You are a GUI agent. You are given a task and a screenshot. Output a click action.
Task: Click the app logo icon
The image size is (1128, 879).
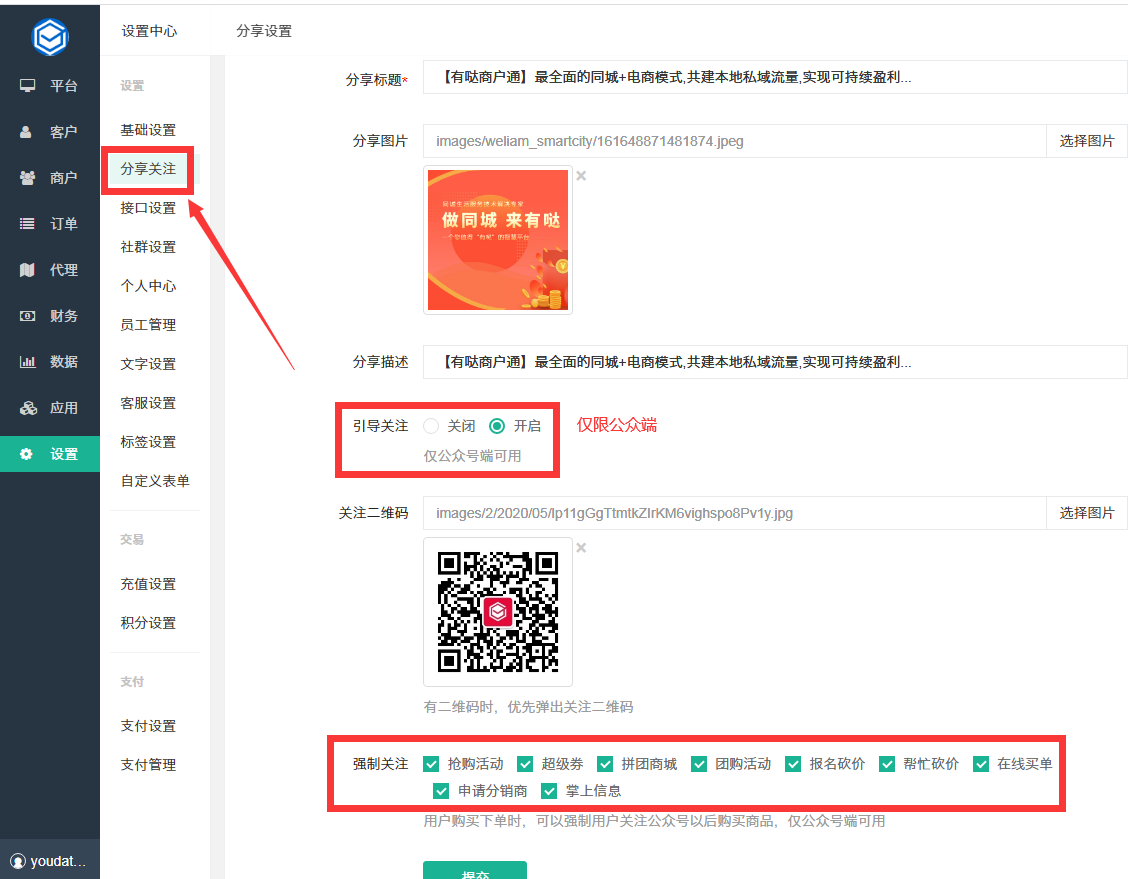50,36
